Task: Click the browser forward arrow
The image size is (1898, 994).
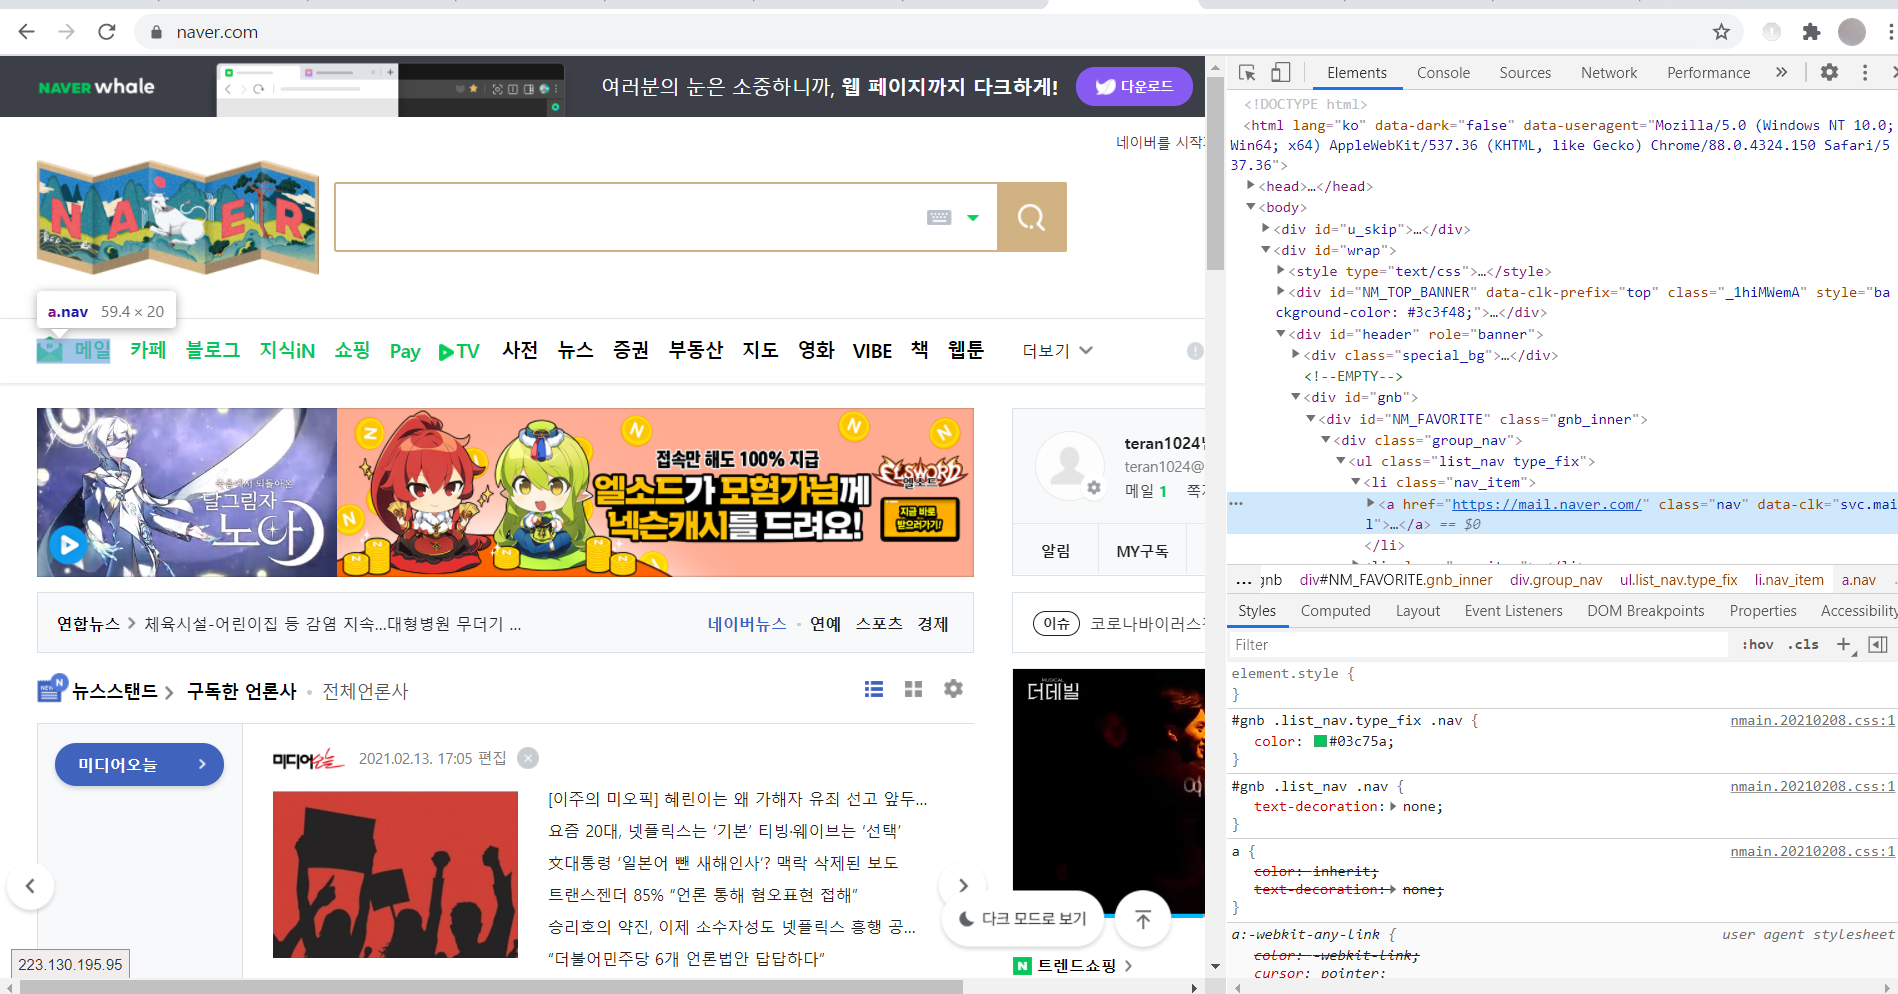Action: point(66,32)
